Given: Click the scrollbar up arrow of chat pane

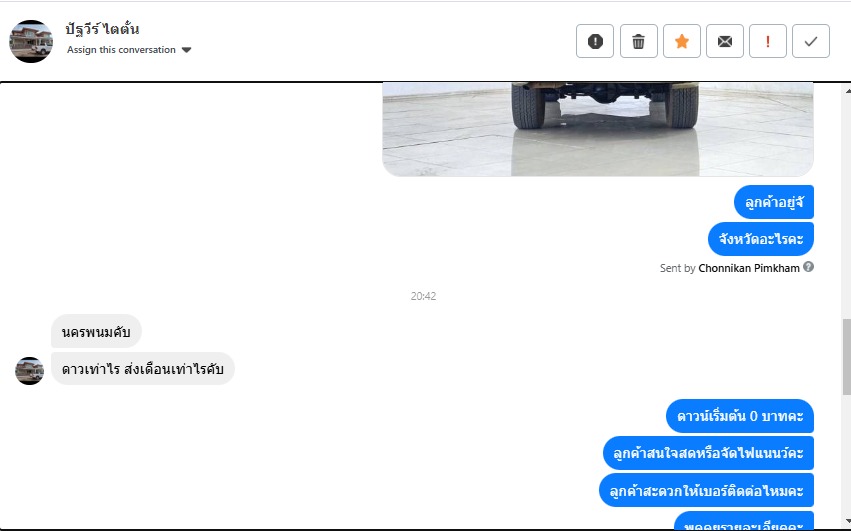Looking at the screenshot, I should 847,90.
